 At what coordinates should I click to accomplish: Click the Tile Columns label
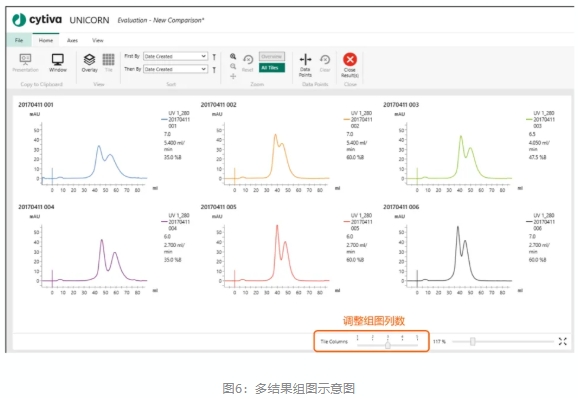(x=334, y=341)
